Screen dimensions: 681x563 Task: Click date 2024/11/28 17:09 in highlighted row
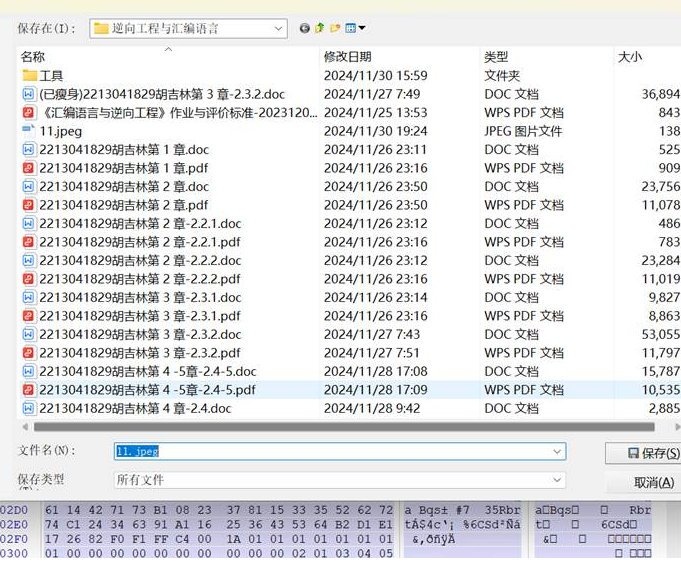376,390
